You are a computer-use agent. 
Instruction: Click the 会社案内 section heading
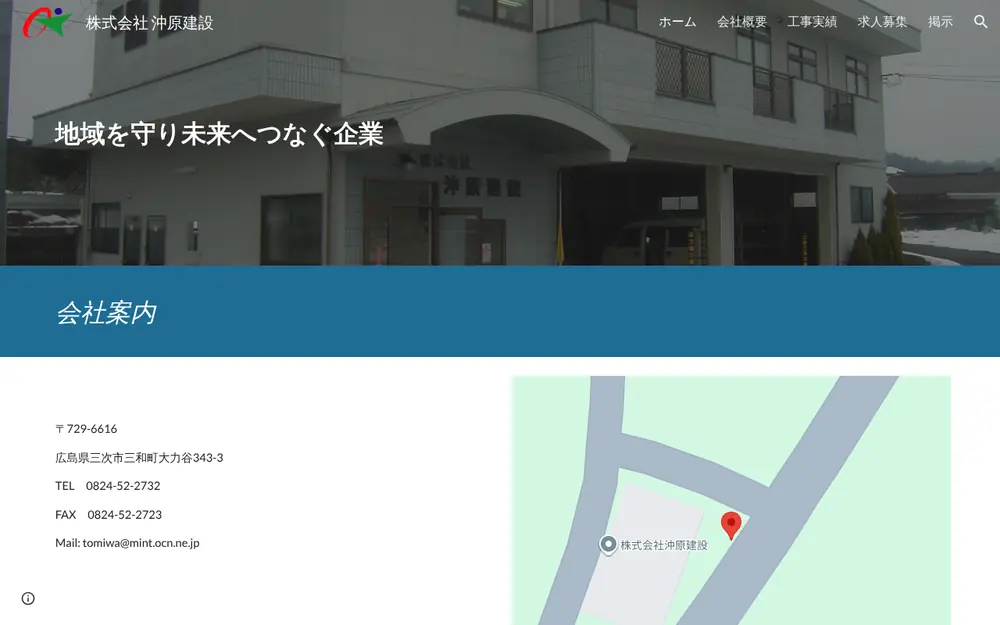click(106, 312)
